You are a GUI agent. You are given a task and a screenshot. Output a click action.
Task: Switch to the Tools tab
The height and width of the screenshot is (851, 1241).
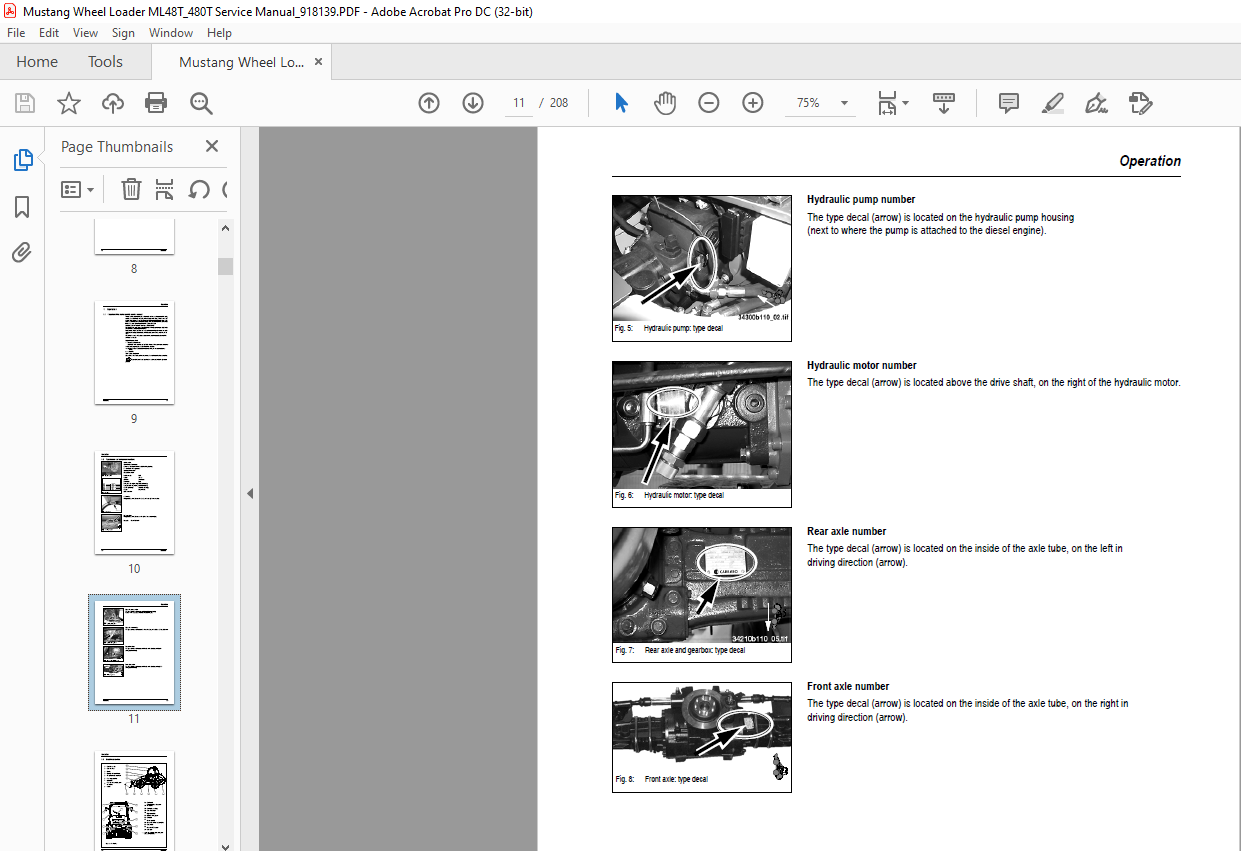point(105,62)
